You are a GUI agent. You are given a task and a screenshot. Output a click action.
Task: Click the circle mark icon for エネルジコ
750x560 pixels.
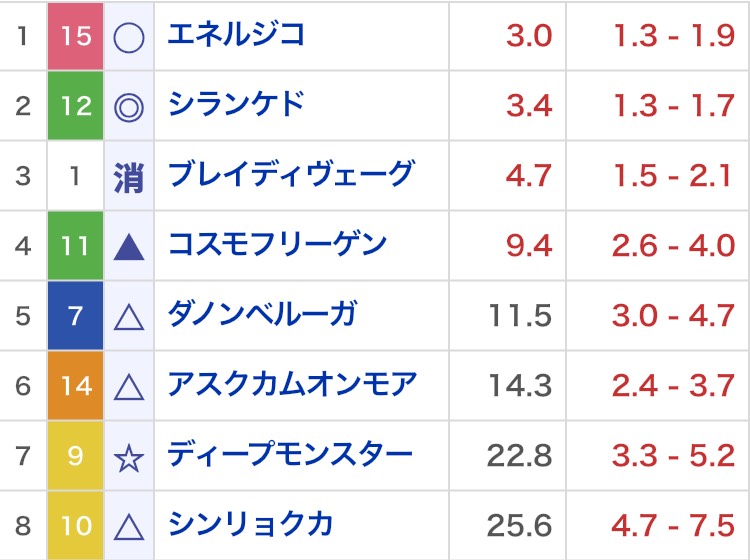click(x=129, y=37)
